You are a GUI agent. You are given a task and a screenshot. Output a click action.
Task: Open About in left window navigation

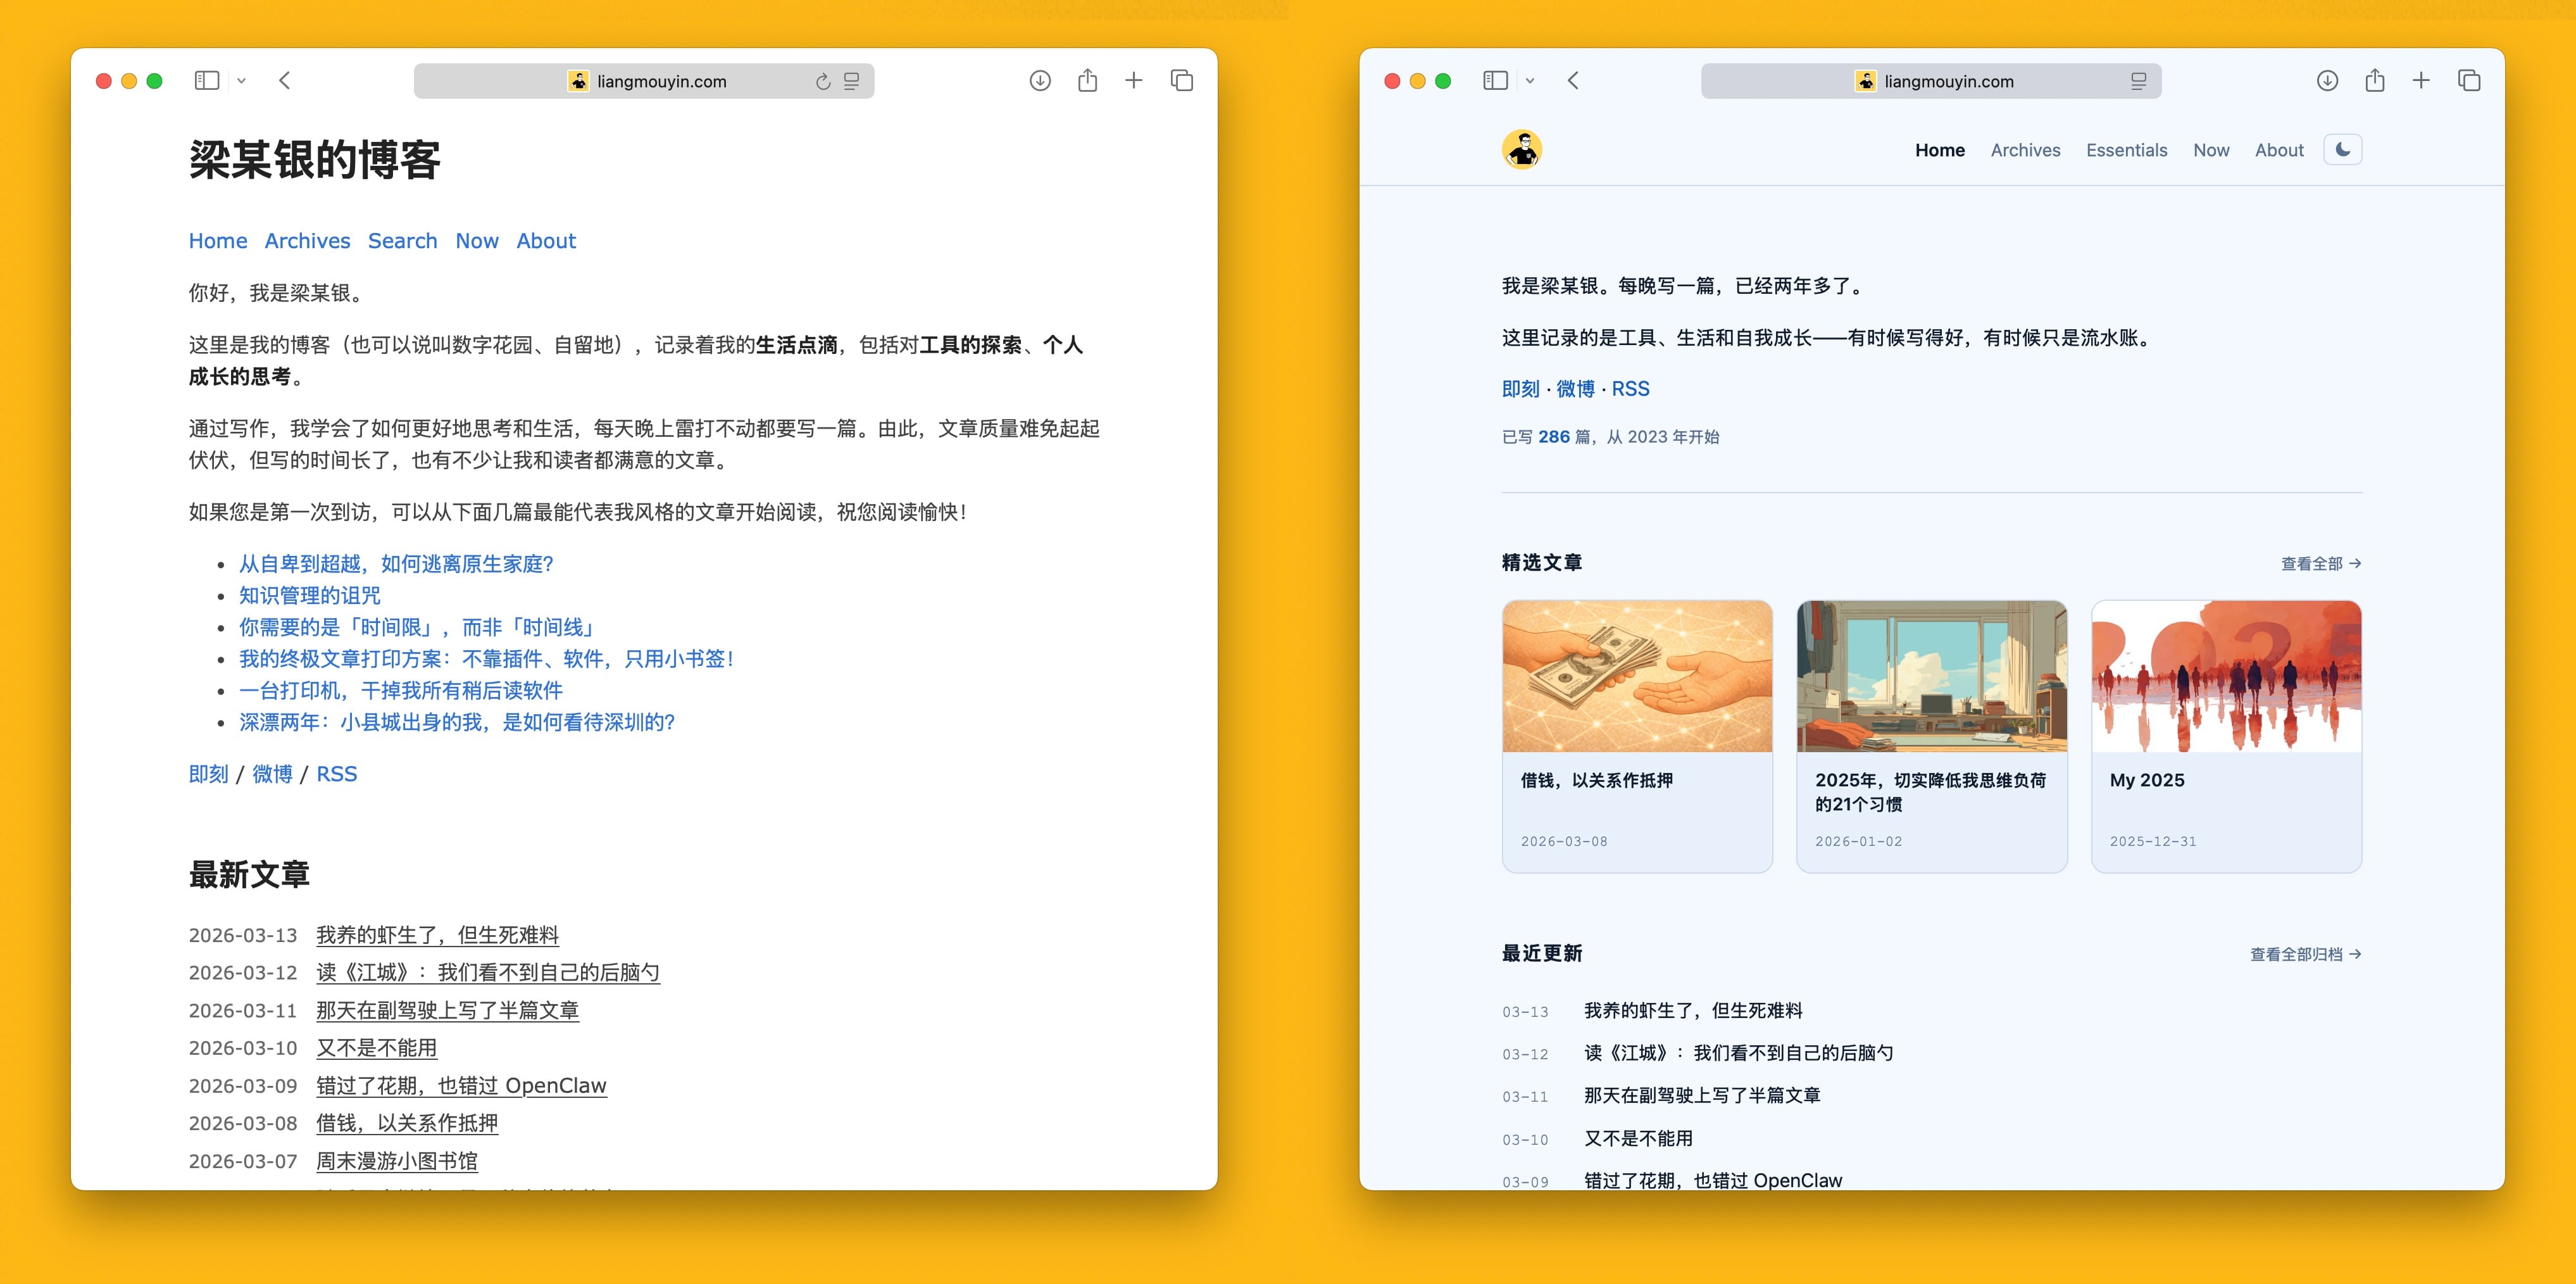pos(546,241)
